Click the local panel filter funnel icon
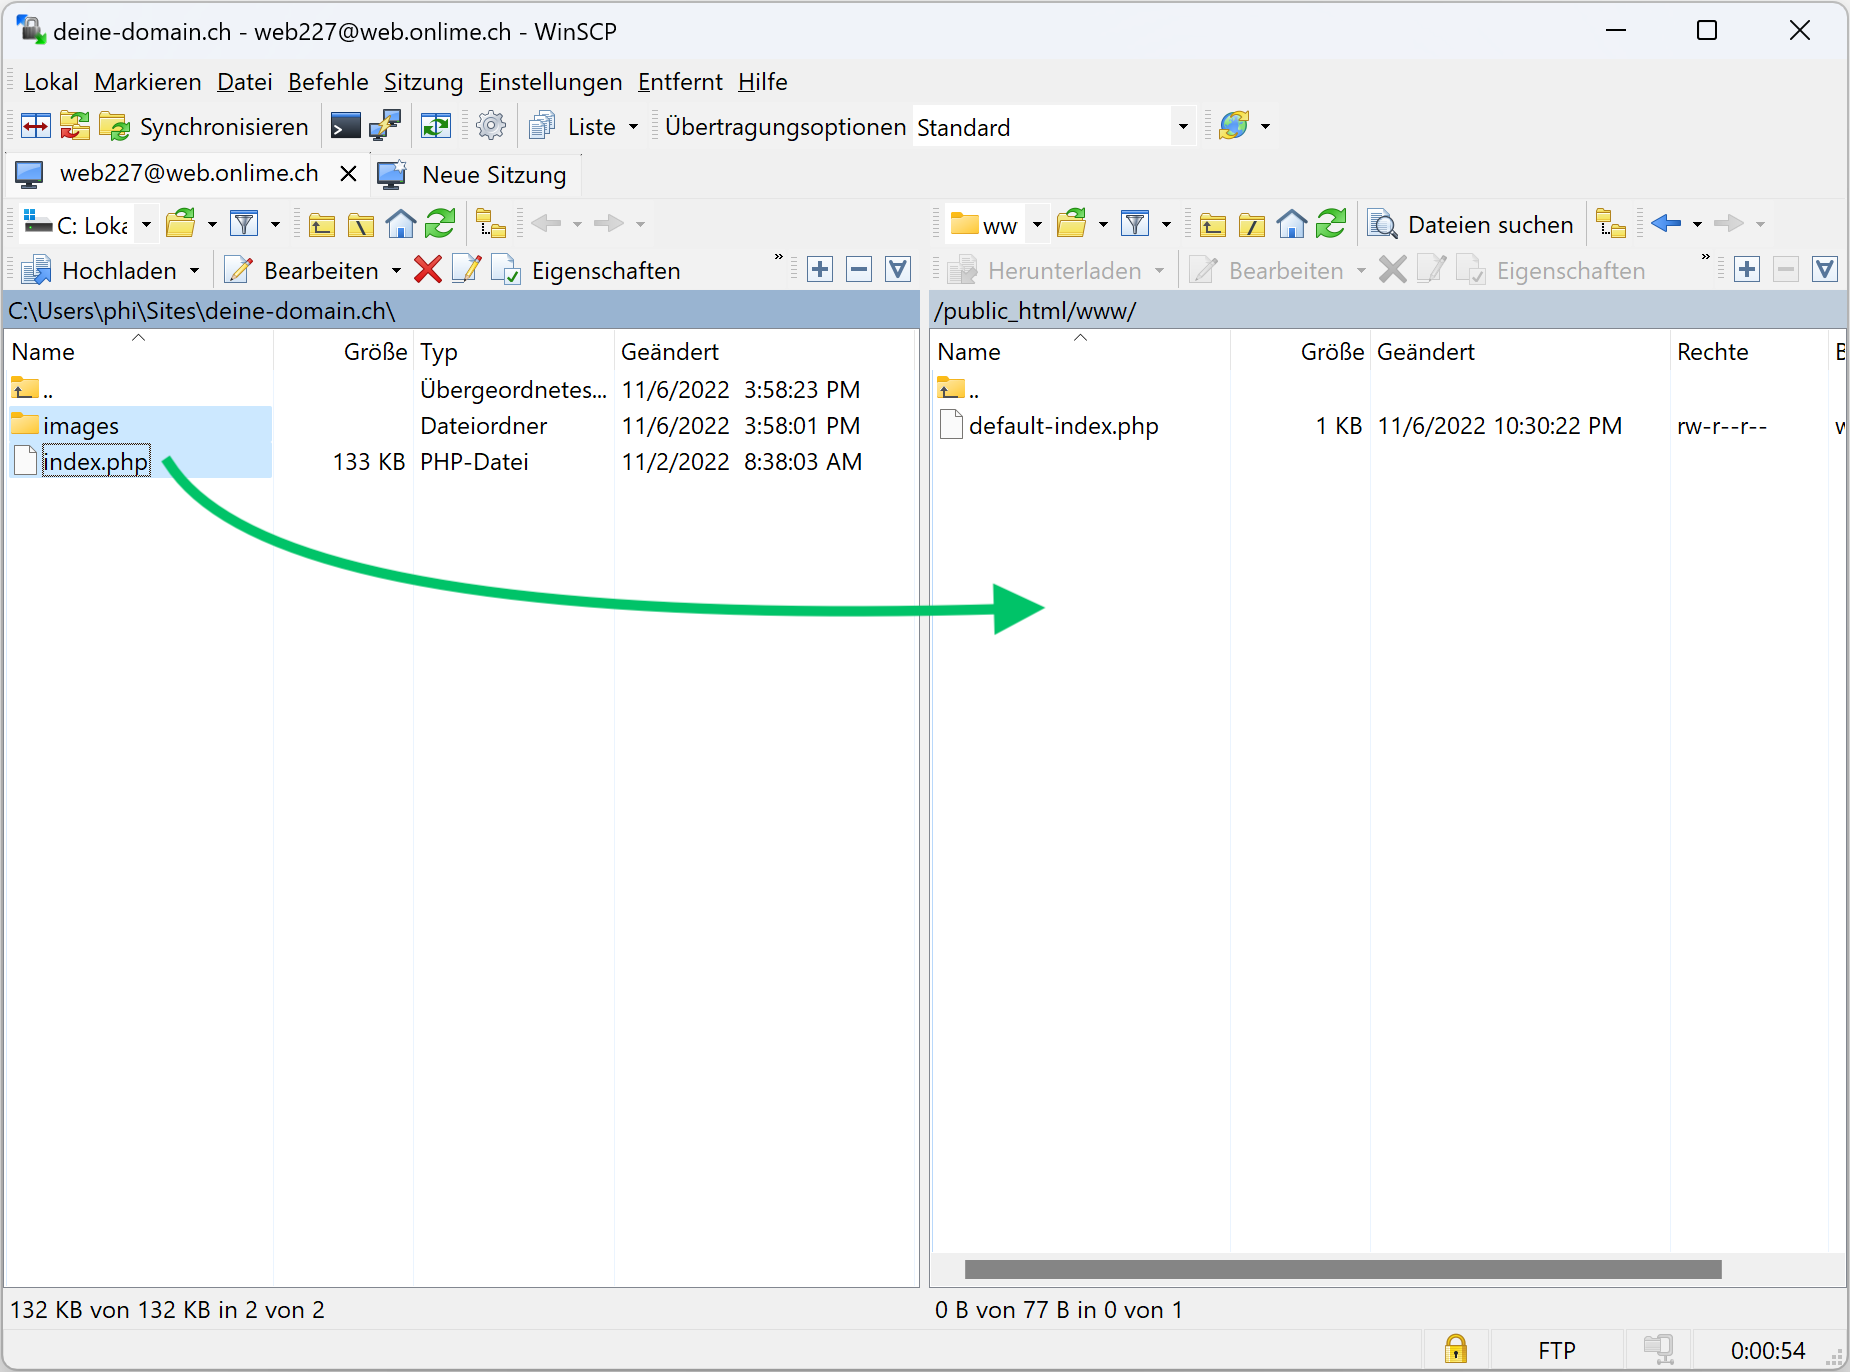 (244, 224)
